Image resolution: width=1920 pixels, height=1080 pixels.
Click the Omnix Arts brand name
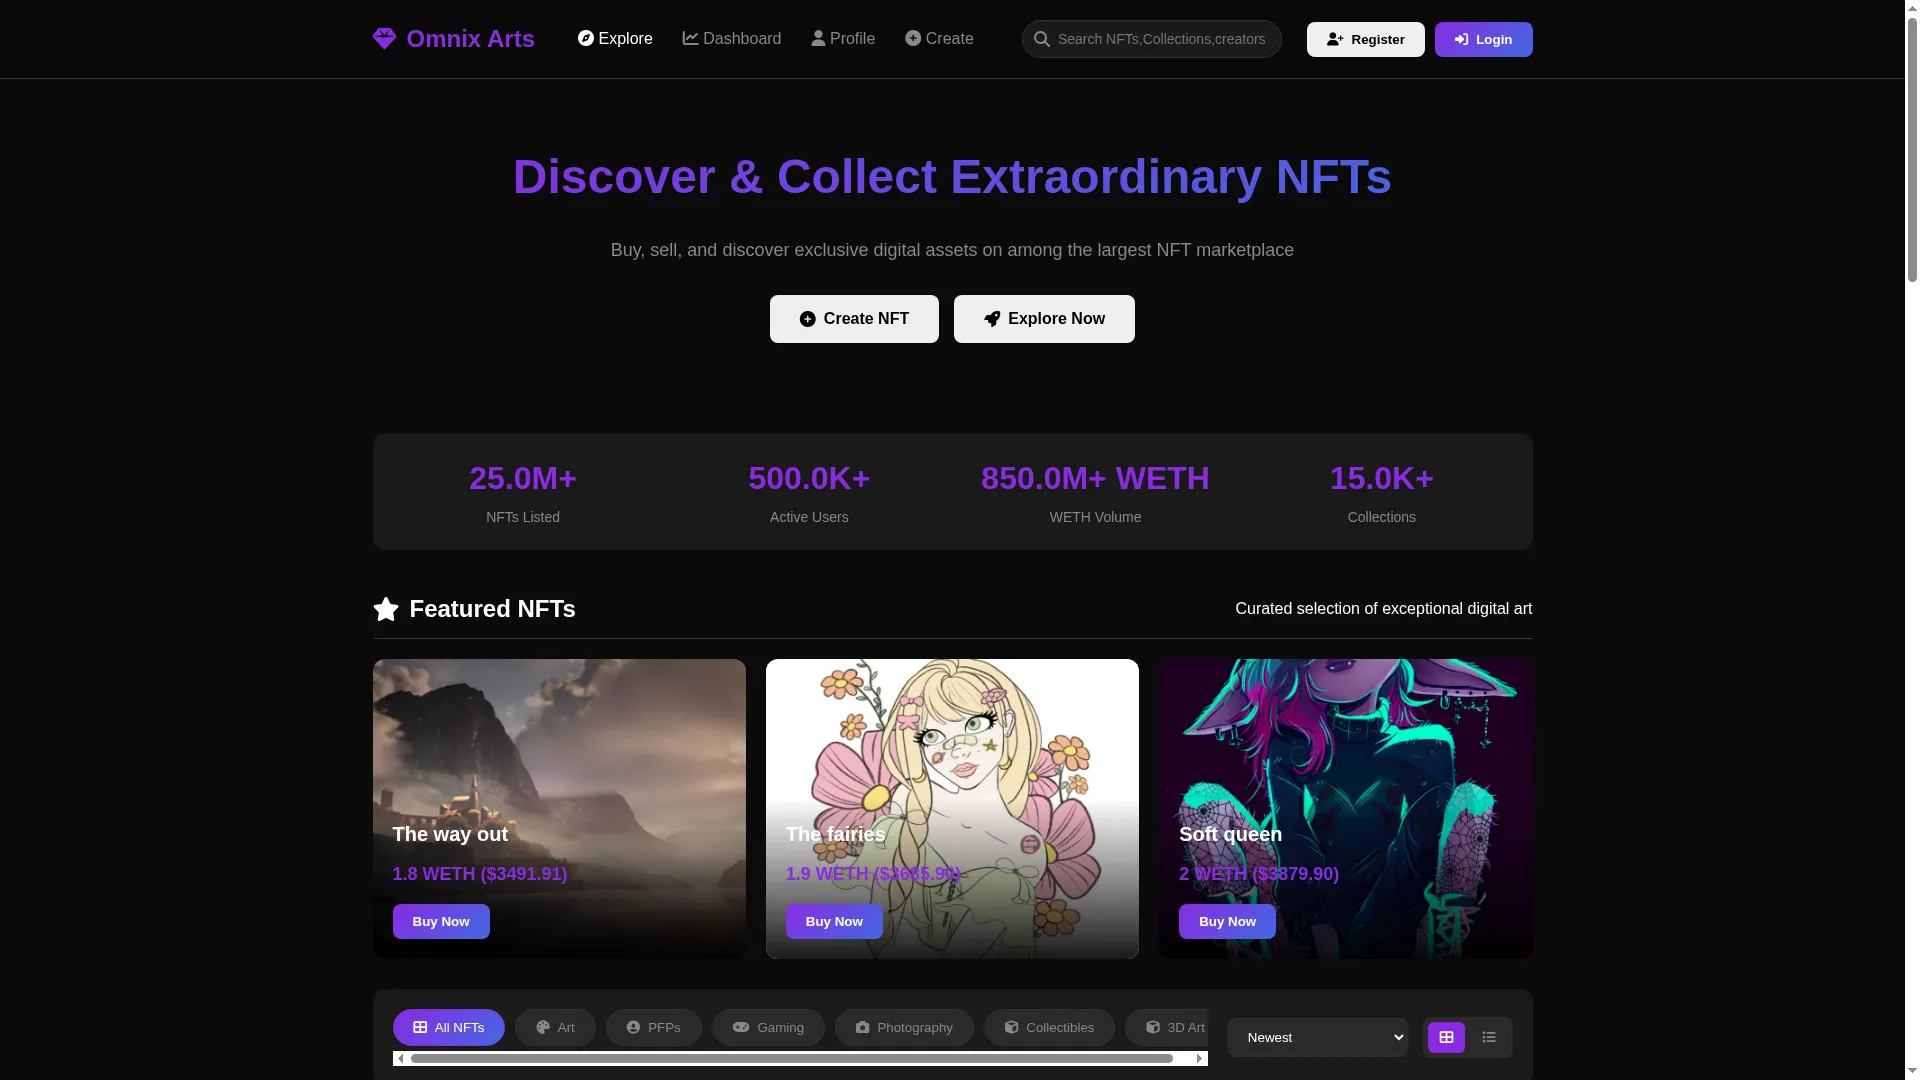tap(470, 39)
